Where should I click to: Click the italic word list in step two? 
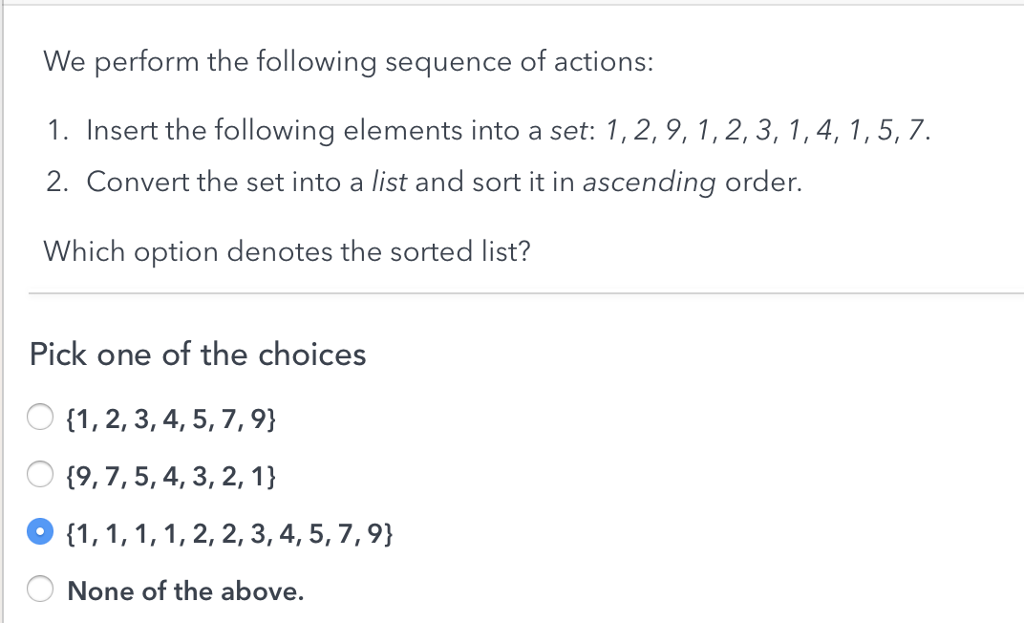389,183
